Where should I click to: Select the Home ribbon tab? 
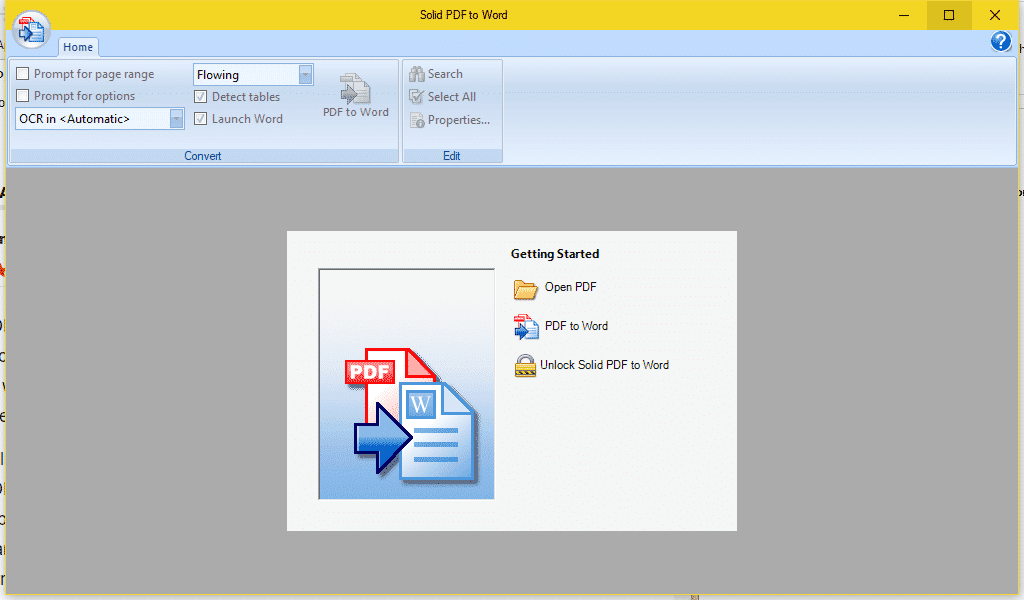pos(78,47)
